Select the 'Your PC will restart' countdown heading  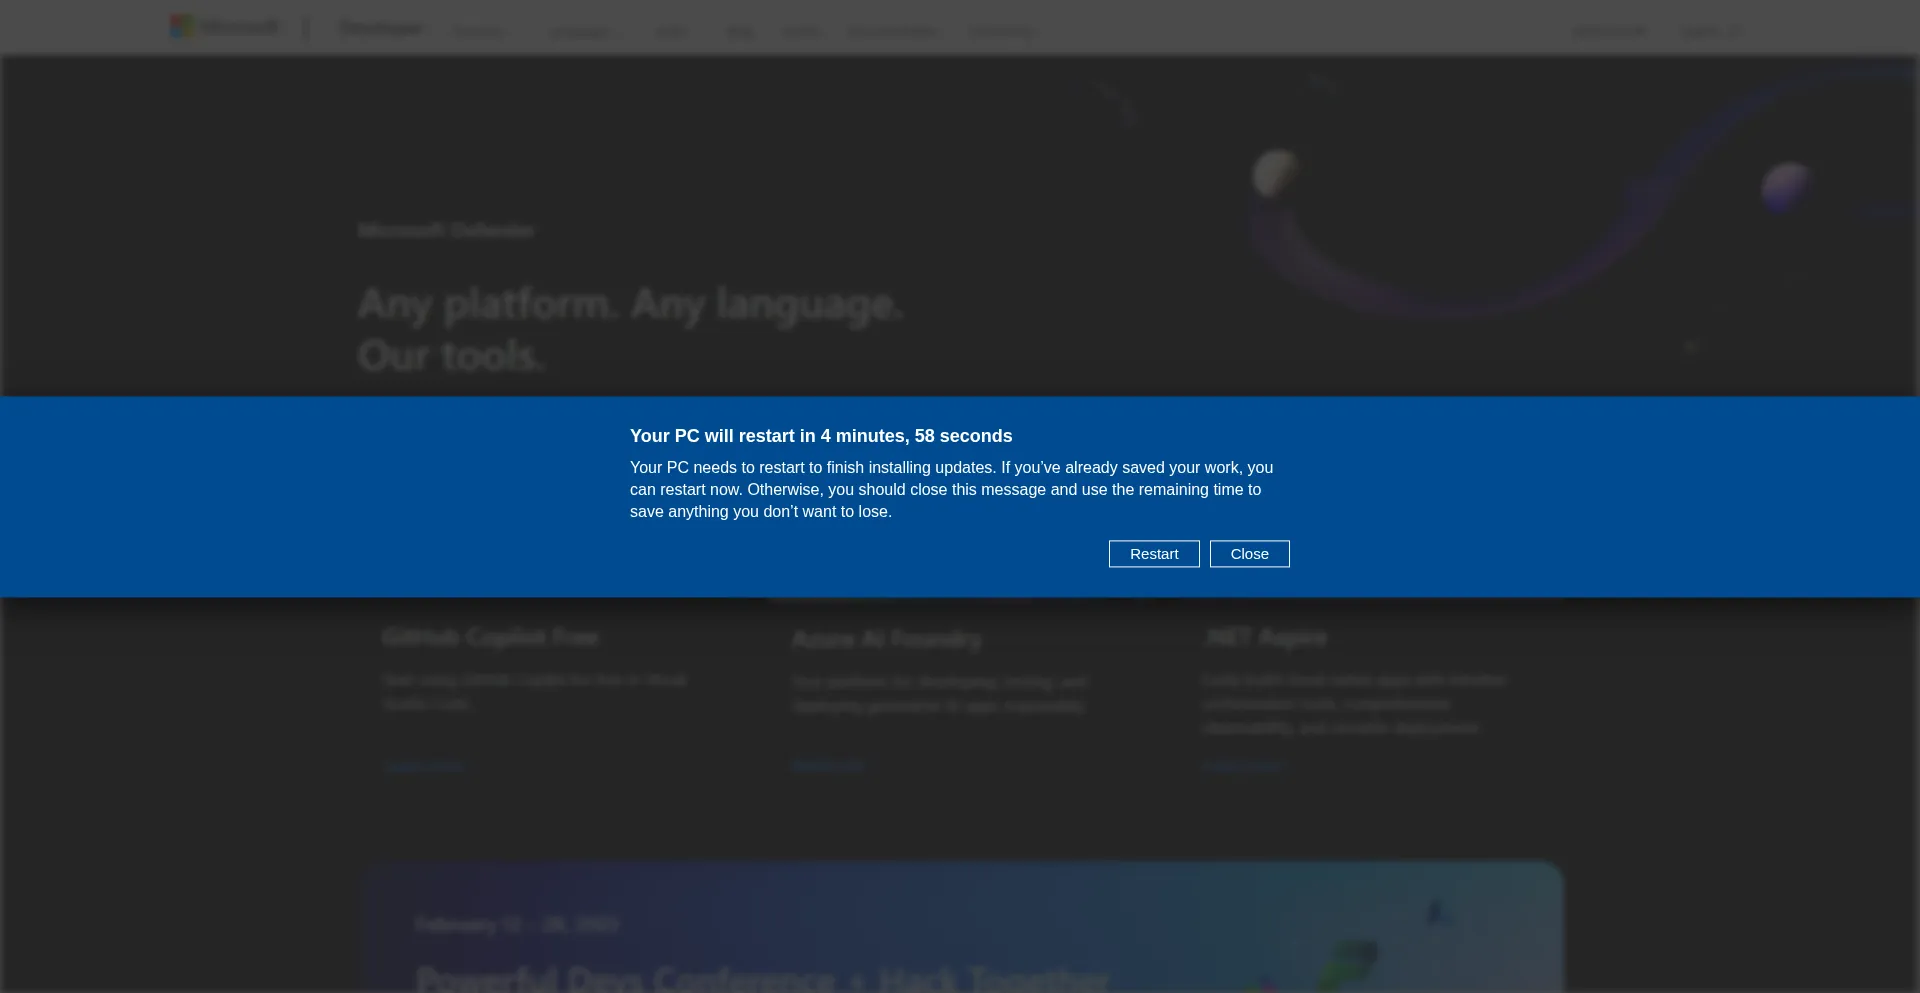tap(821, 436)
